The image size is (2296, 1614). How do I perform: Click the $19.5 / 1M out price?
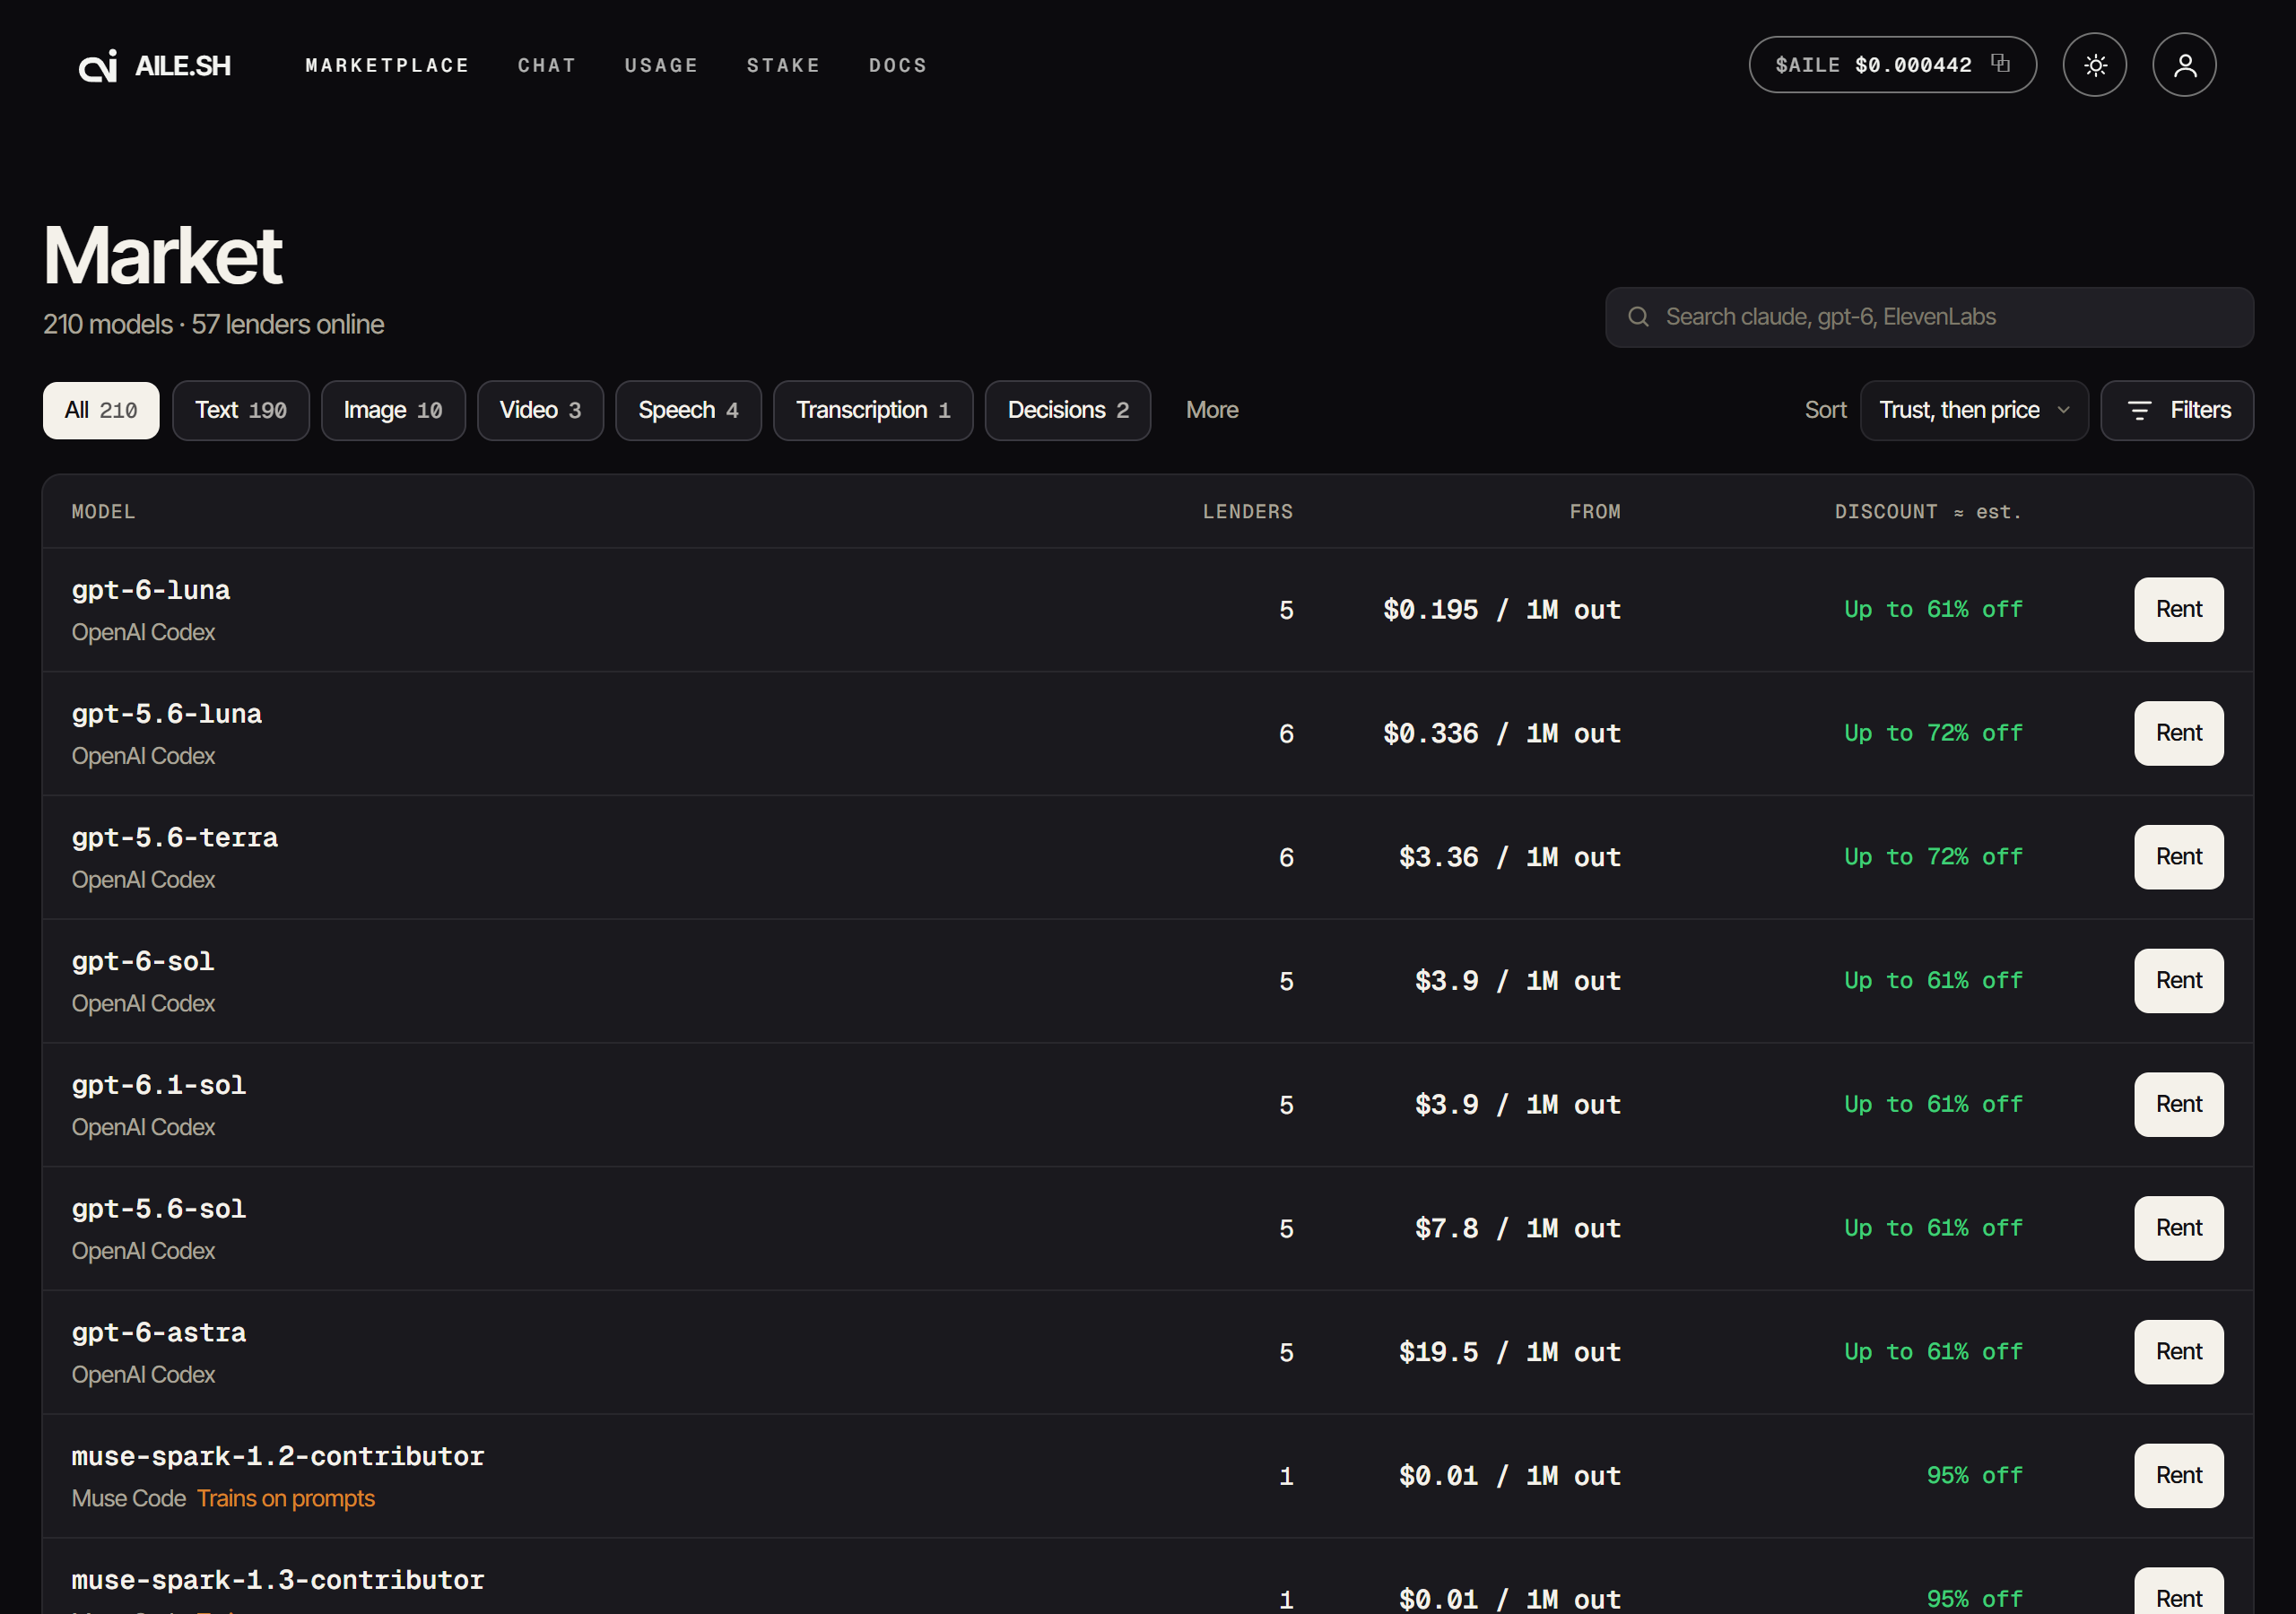pos(1509,1352)
